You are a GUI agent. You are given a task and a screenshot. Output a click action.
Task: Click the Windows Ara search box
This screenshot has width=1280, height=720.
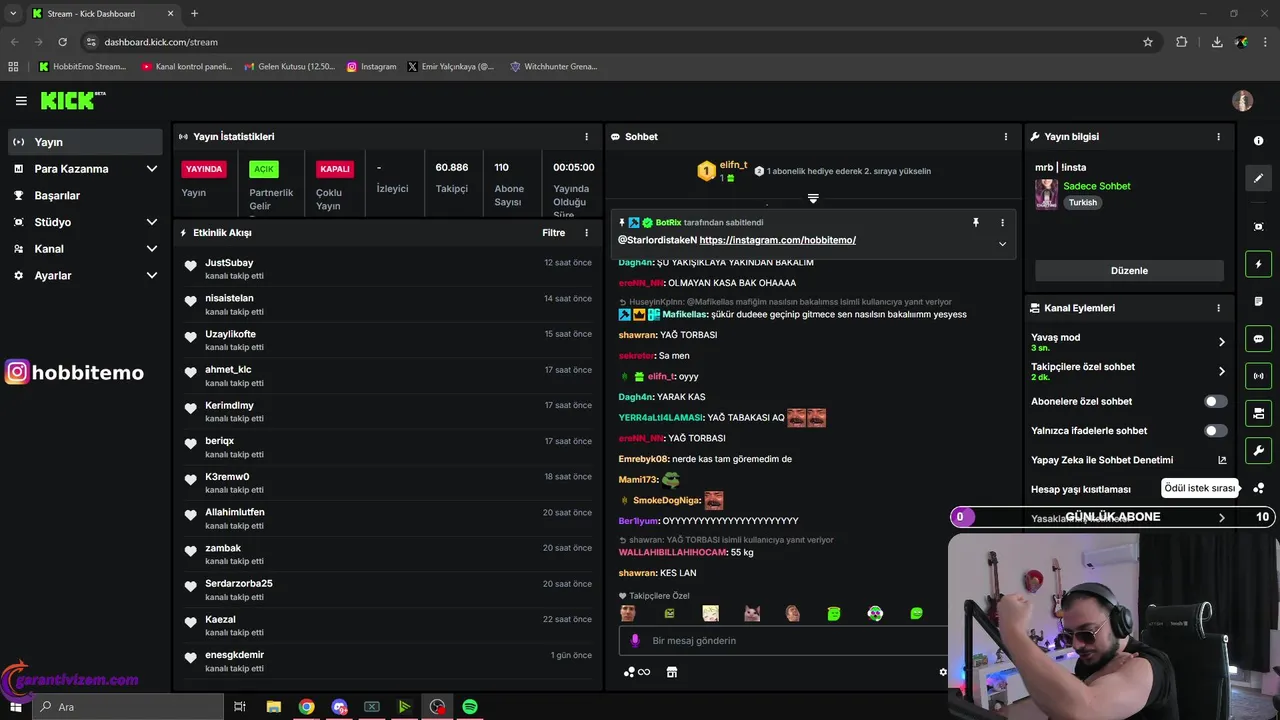128,707
